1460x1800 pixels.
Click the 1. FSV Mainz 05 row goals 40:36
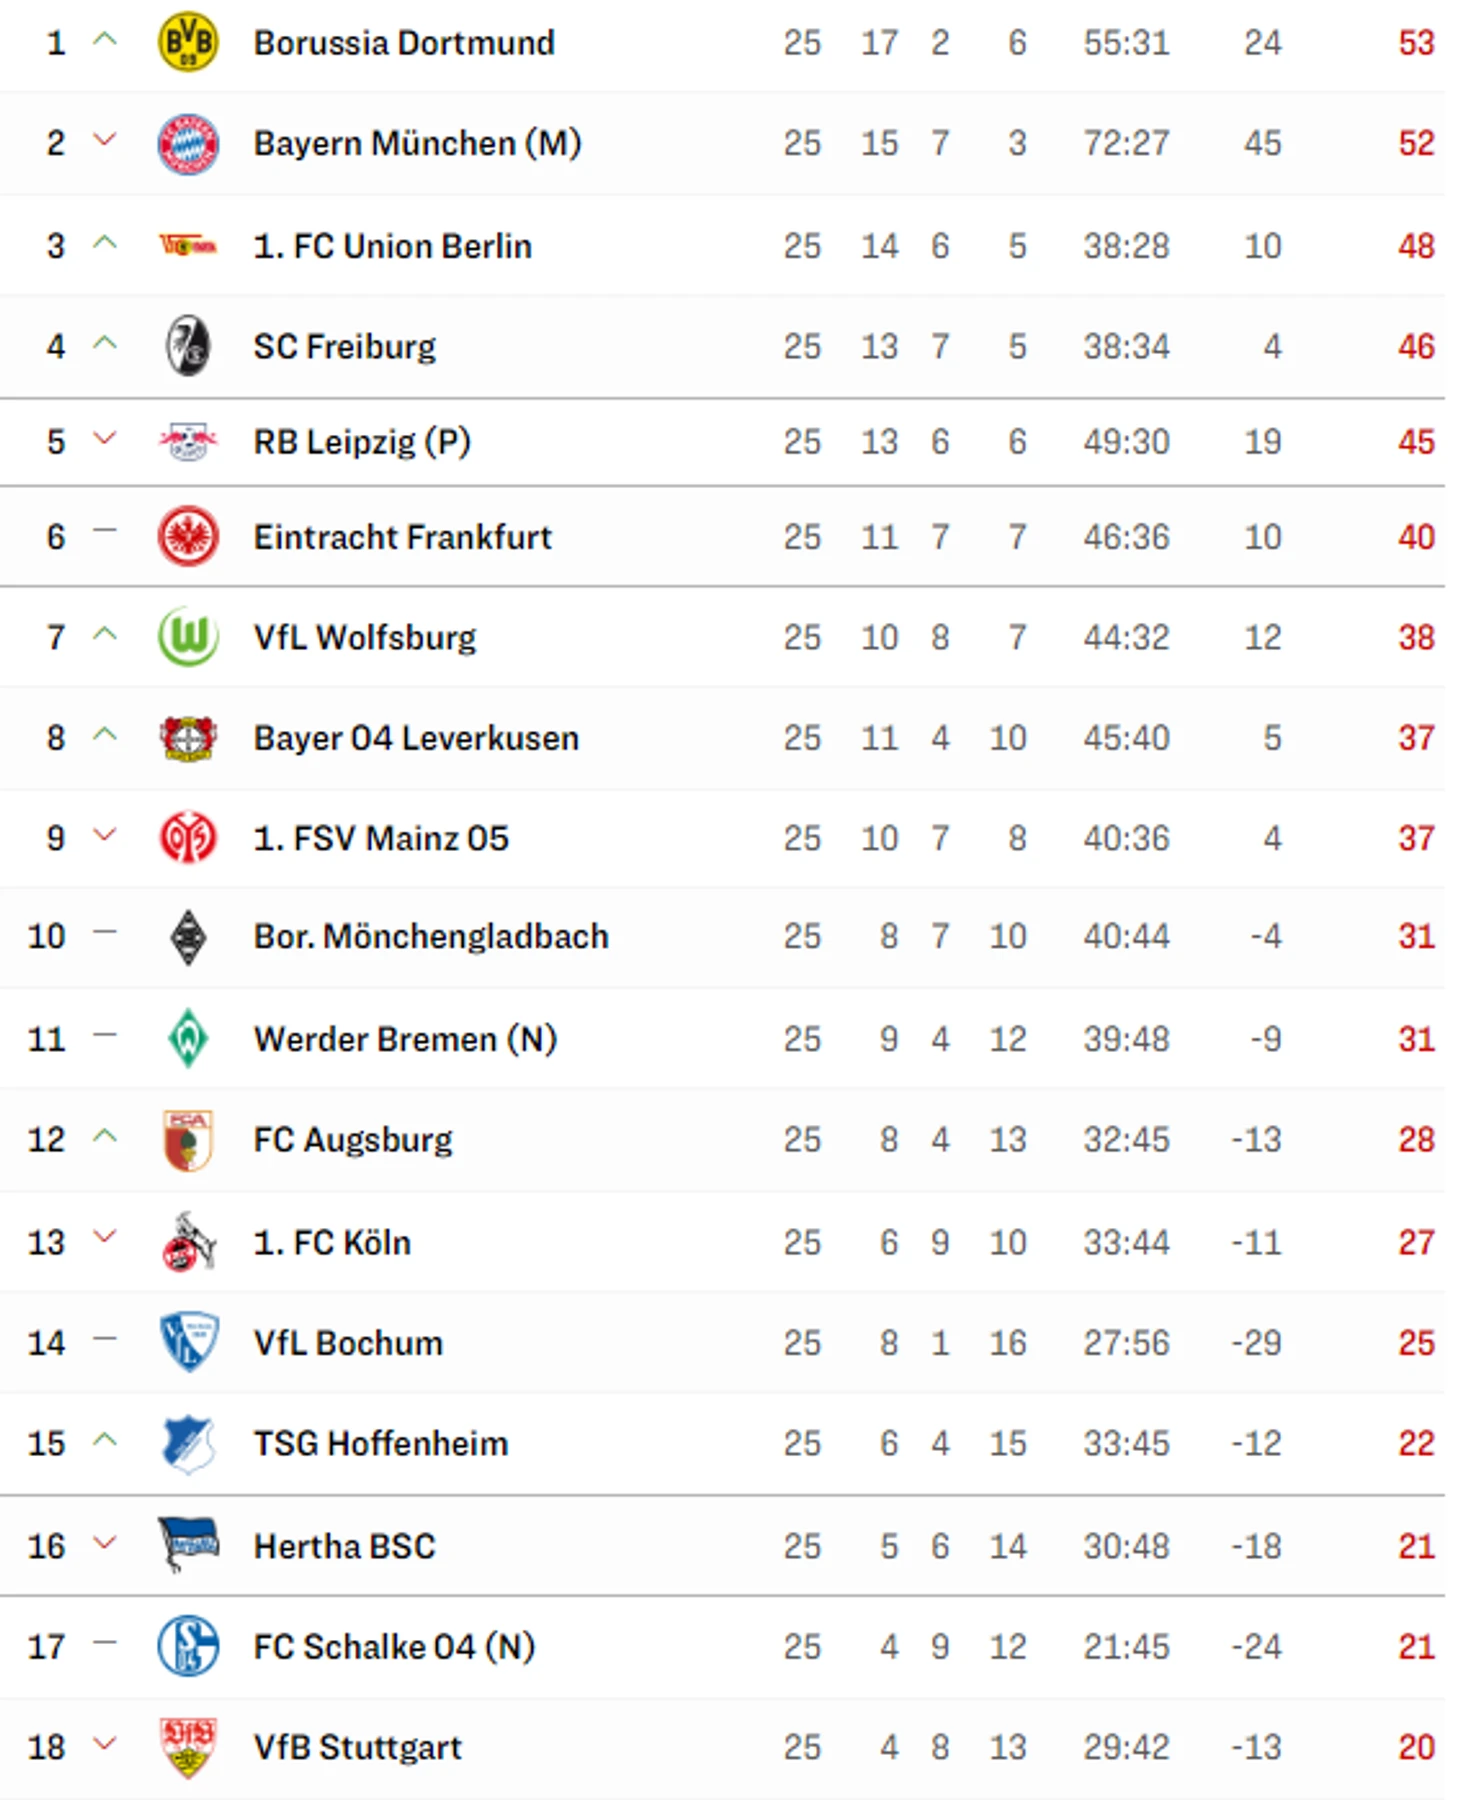click(x=1126, y=838)
